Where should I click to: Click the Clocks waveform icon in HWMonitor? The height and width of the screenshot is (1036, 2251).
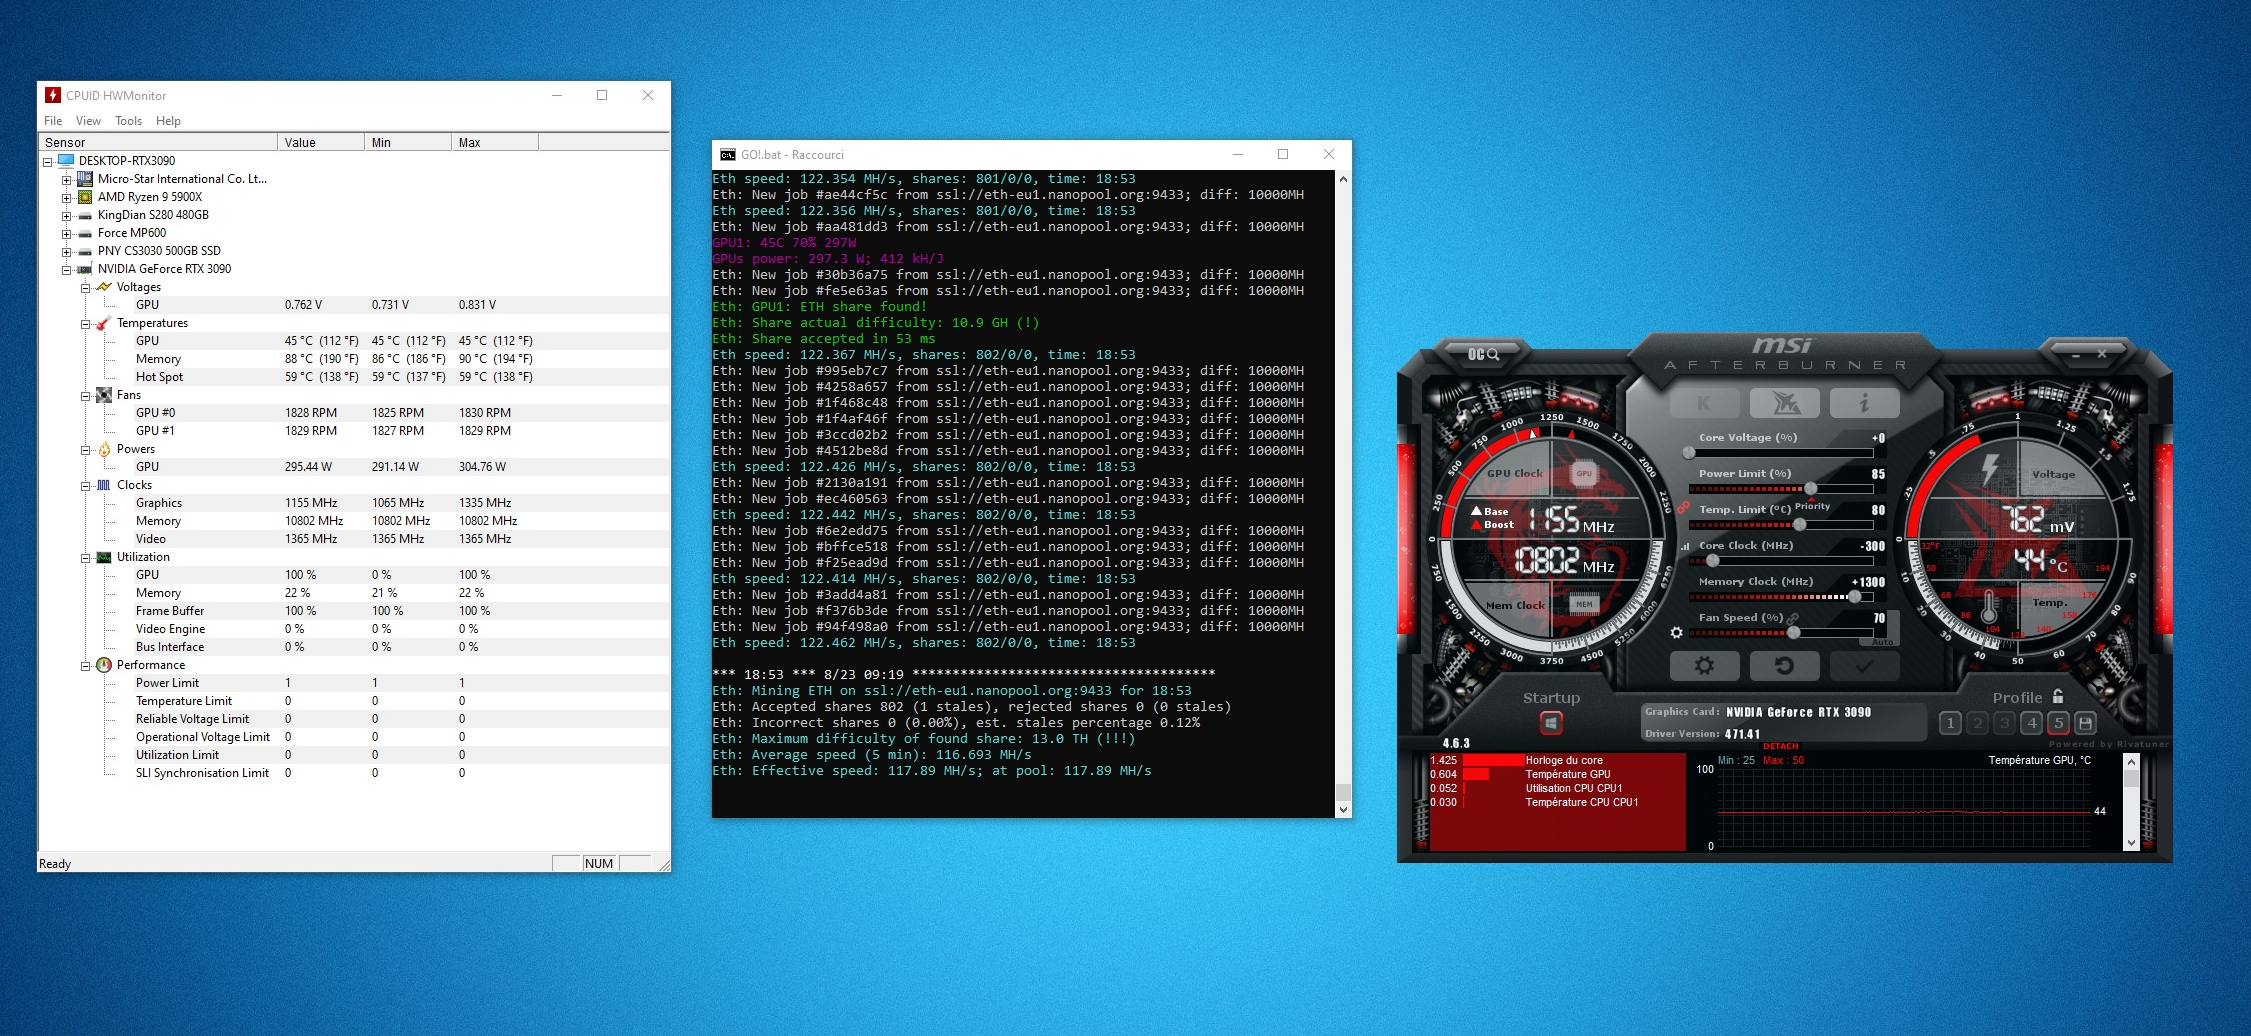(104, 485)
